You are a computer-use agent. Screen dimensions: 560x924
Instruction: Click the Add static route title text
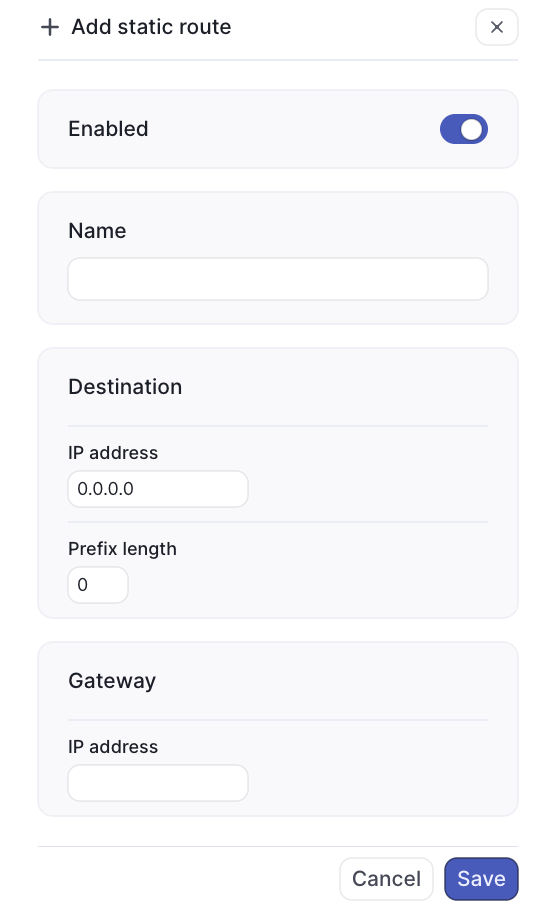click(151, 27)
